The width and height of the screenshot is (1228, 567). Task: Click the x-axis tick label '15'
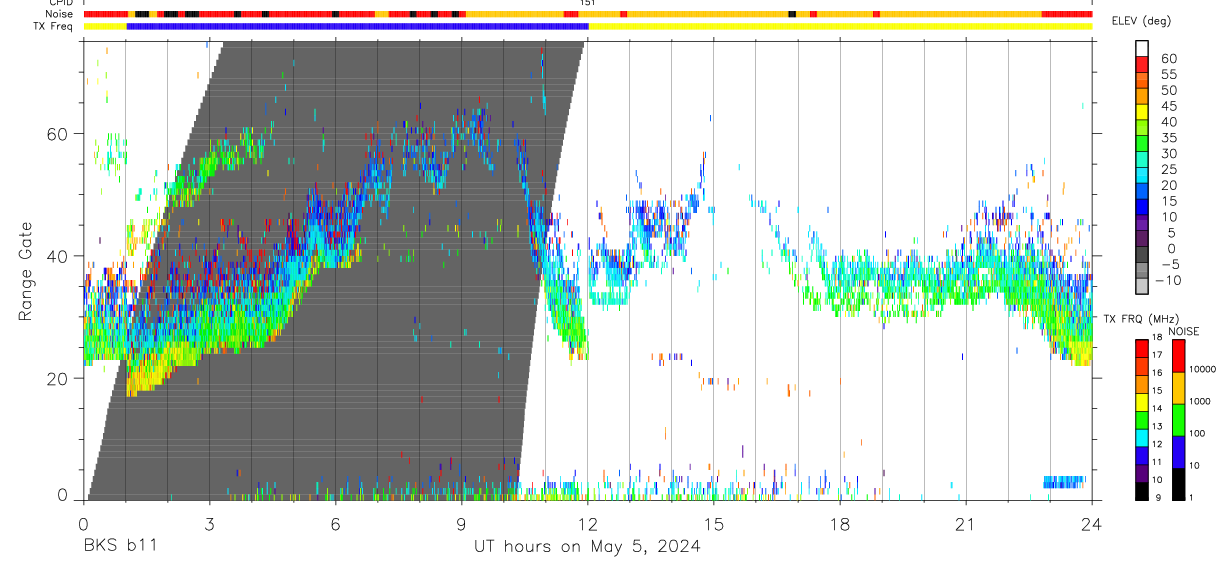(713, 523)
